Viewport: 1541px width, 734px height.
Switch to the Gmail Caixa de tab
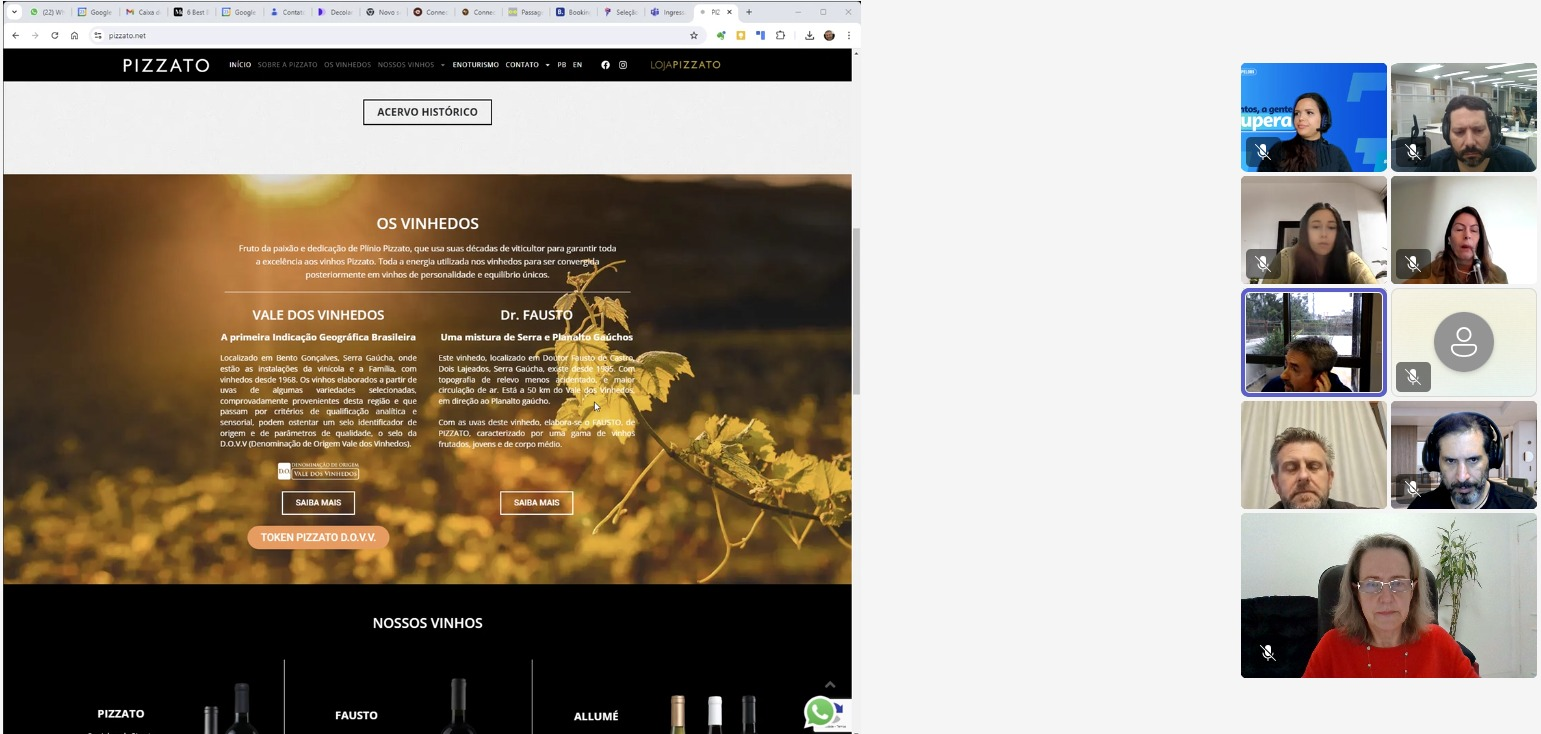143,12
